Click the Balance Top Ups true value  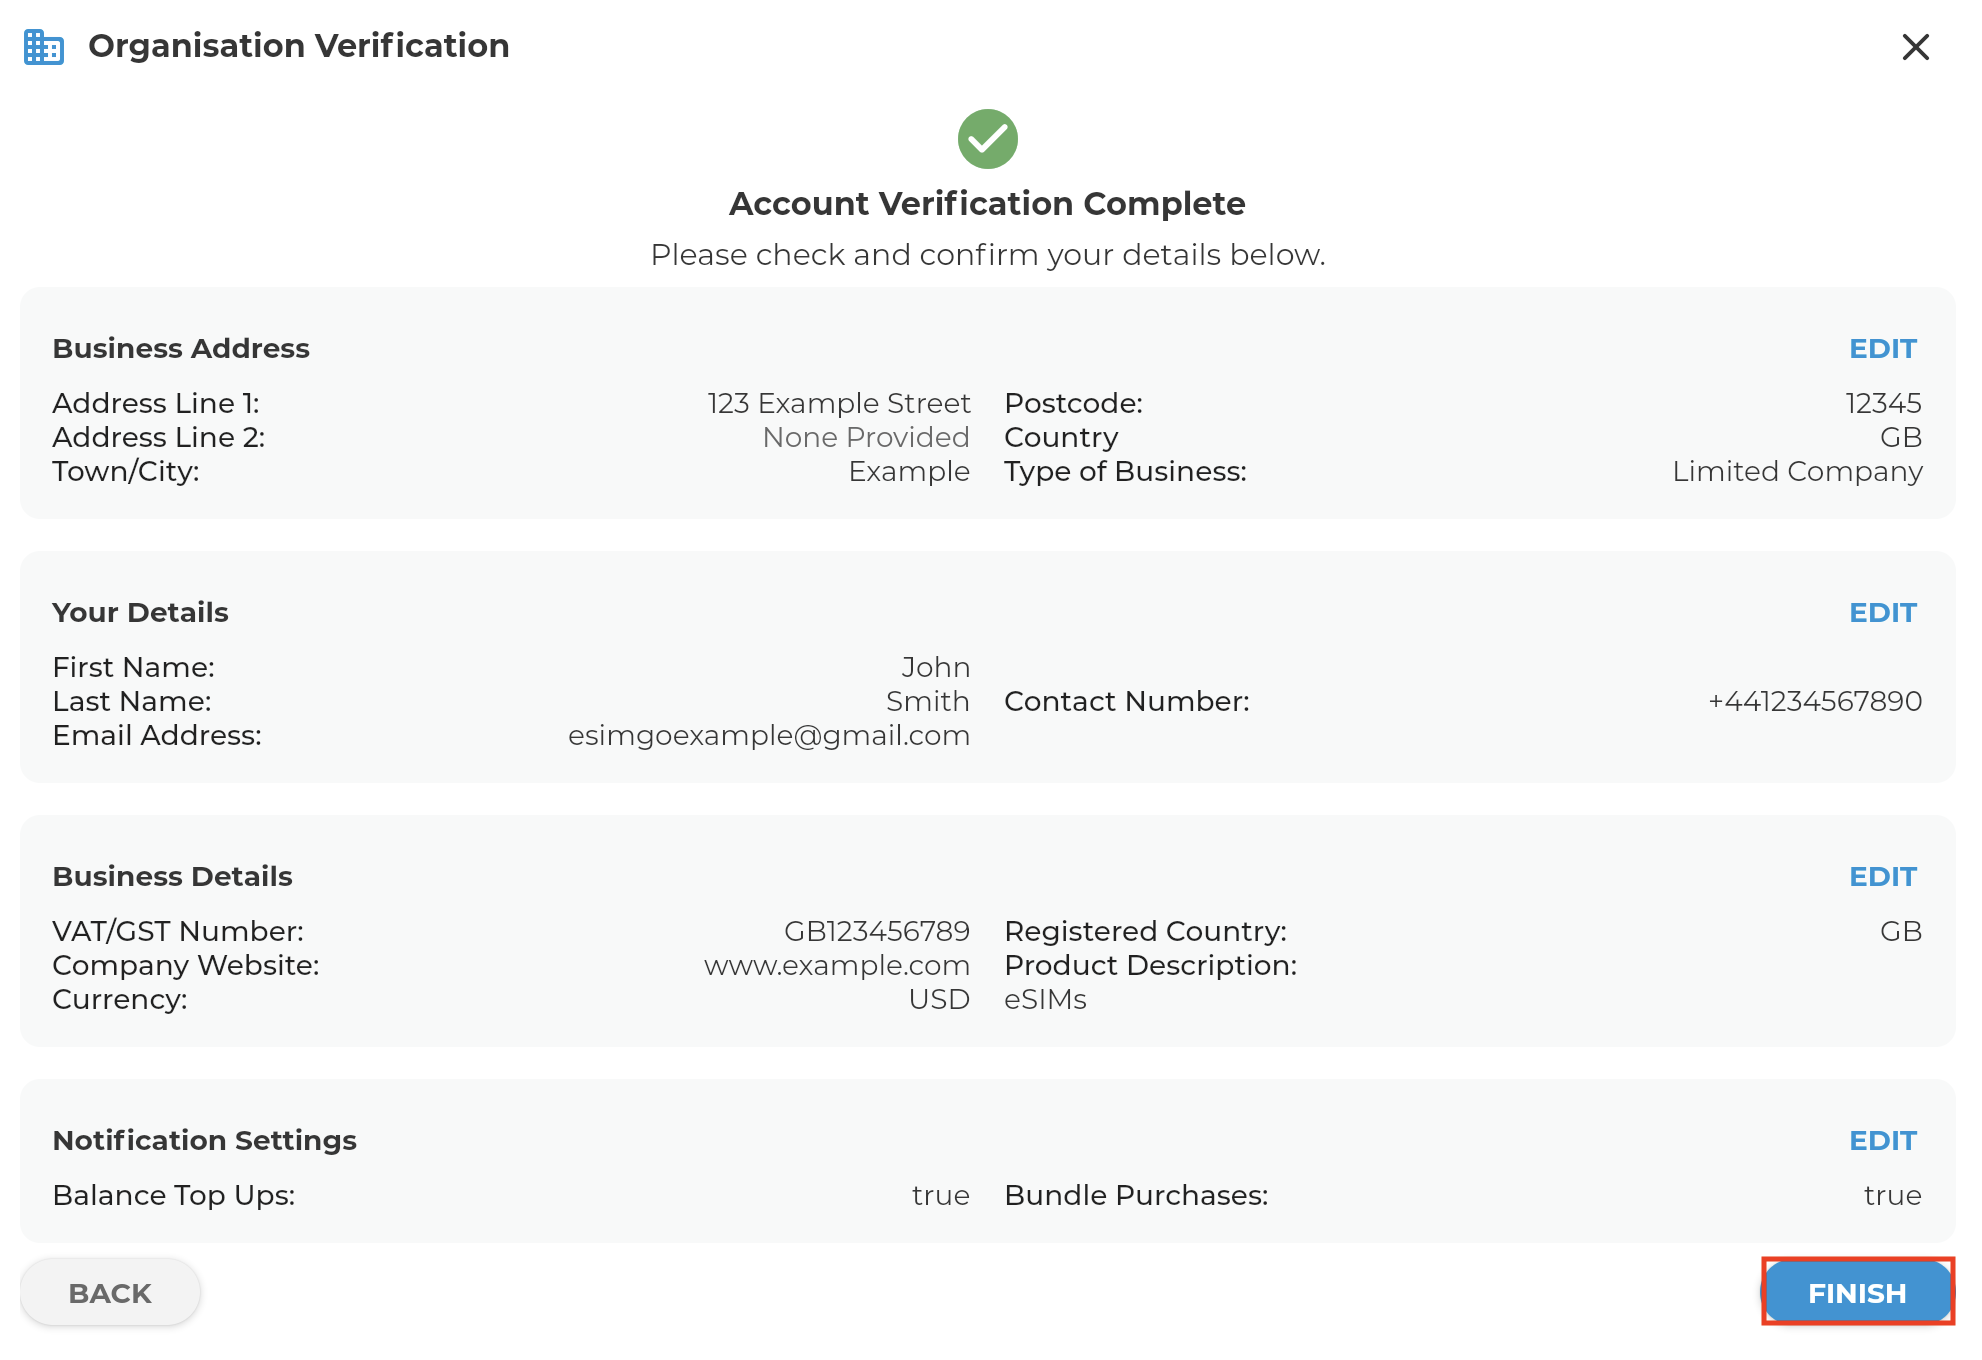pos(941,1195)
